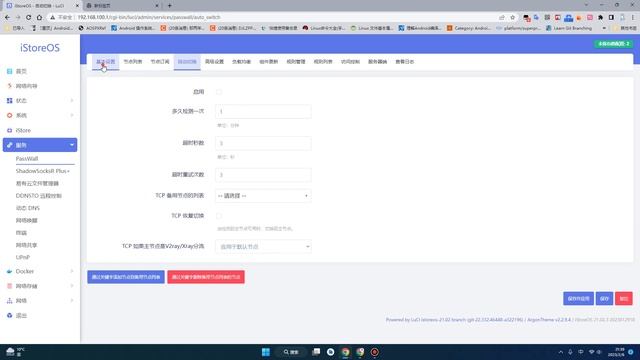This screenshot has height=360, width=640.
Task: Toggle the TCP restore switch (TCP 恢复切换) checkbox
Action: point(219,216)
